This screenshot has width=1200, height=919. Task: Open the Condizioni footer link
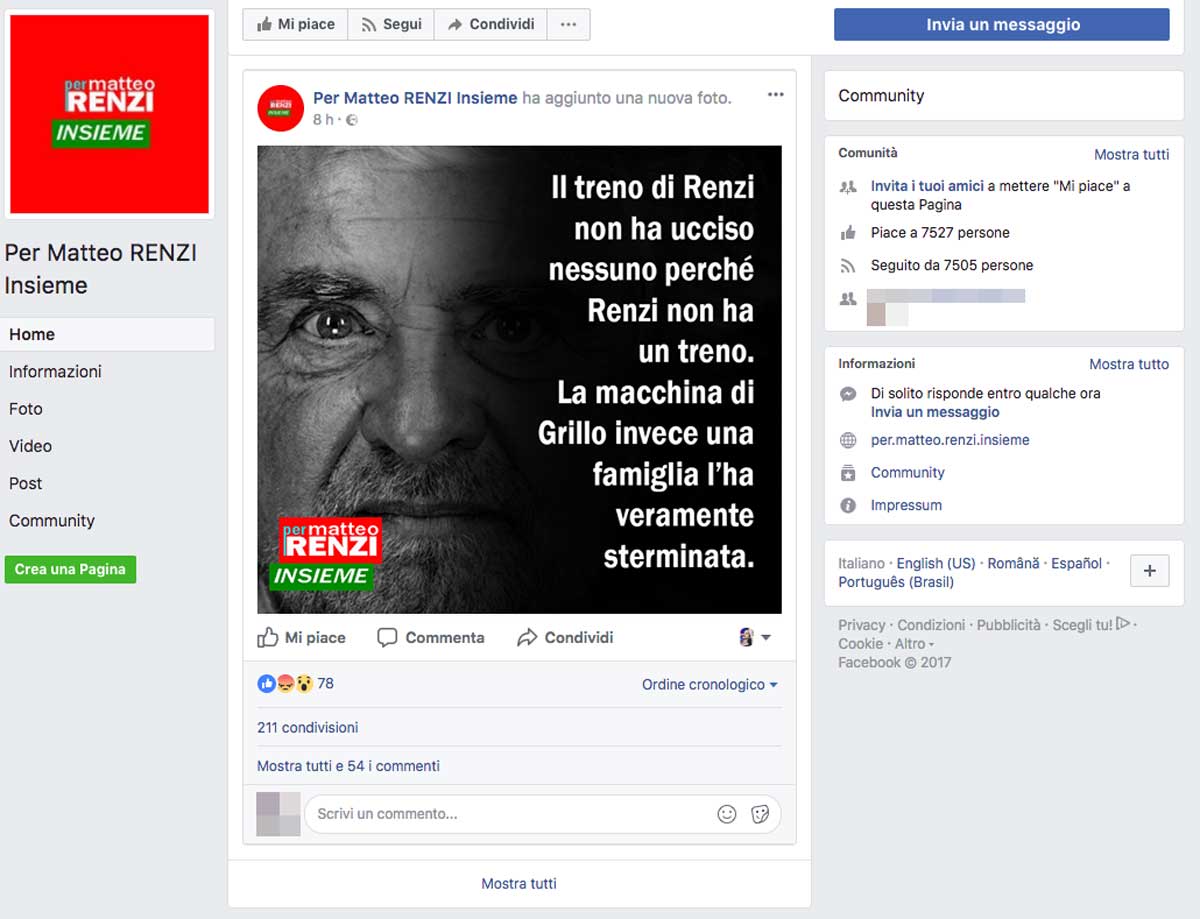(x=931, y=625)
